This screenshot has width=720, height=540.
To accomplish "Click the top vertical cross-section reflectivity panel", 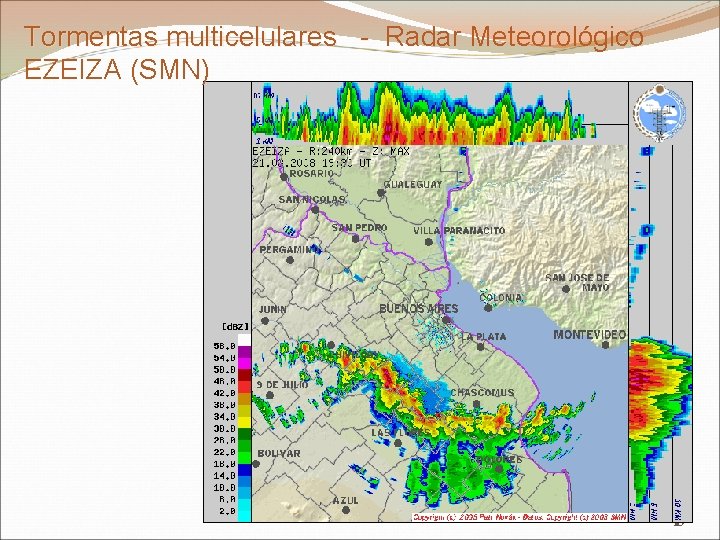I will pos(440,113).
